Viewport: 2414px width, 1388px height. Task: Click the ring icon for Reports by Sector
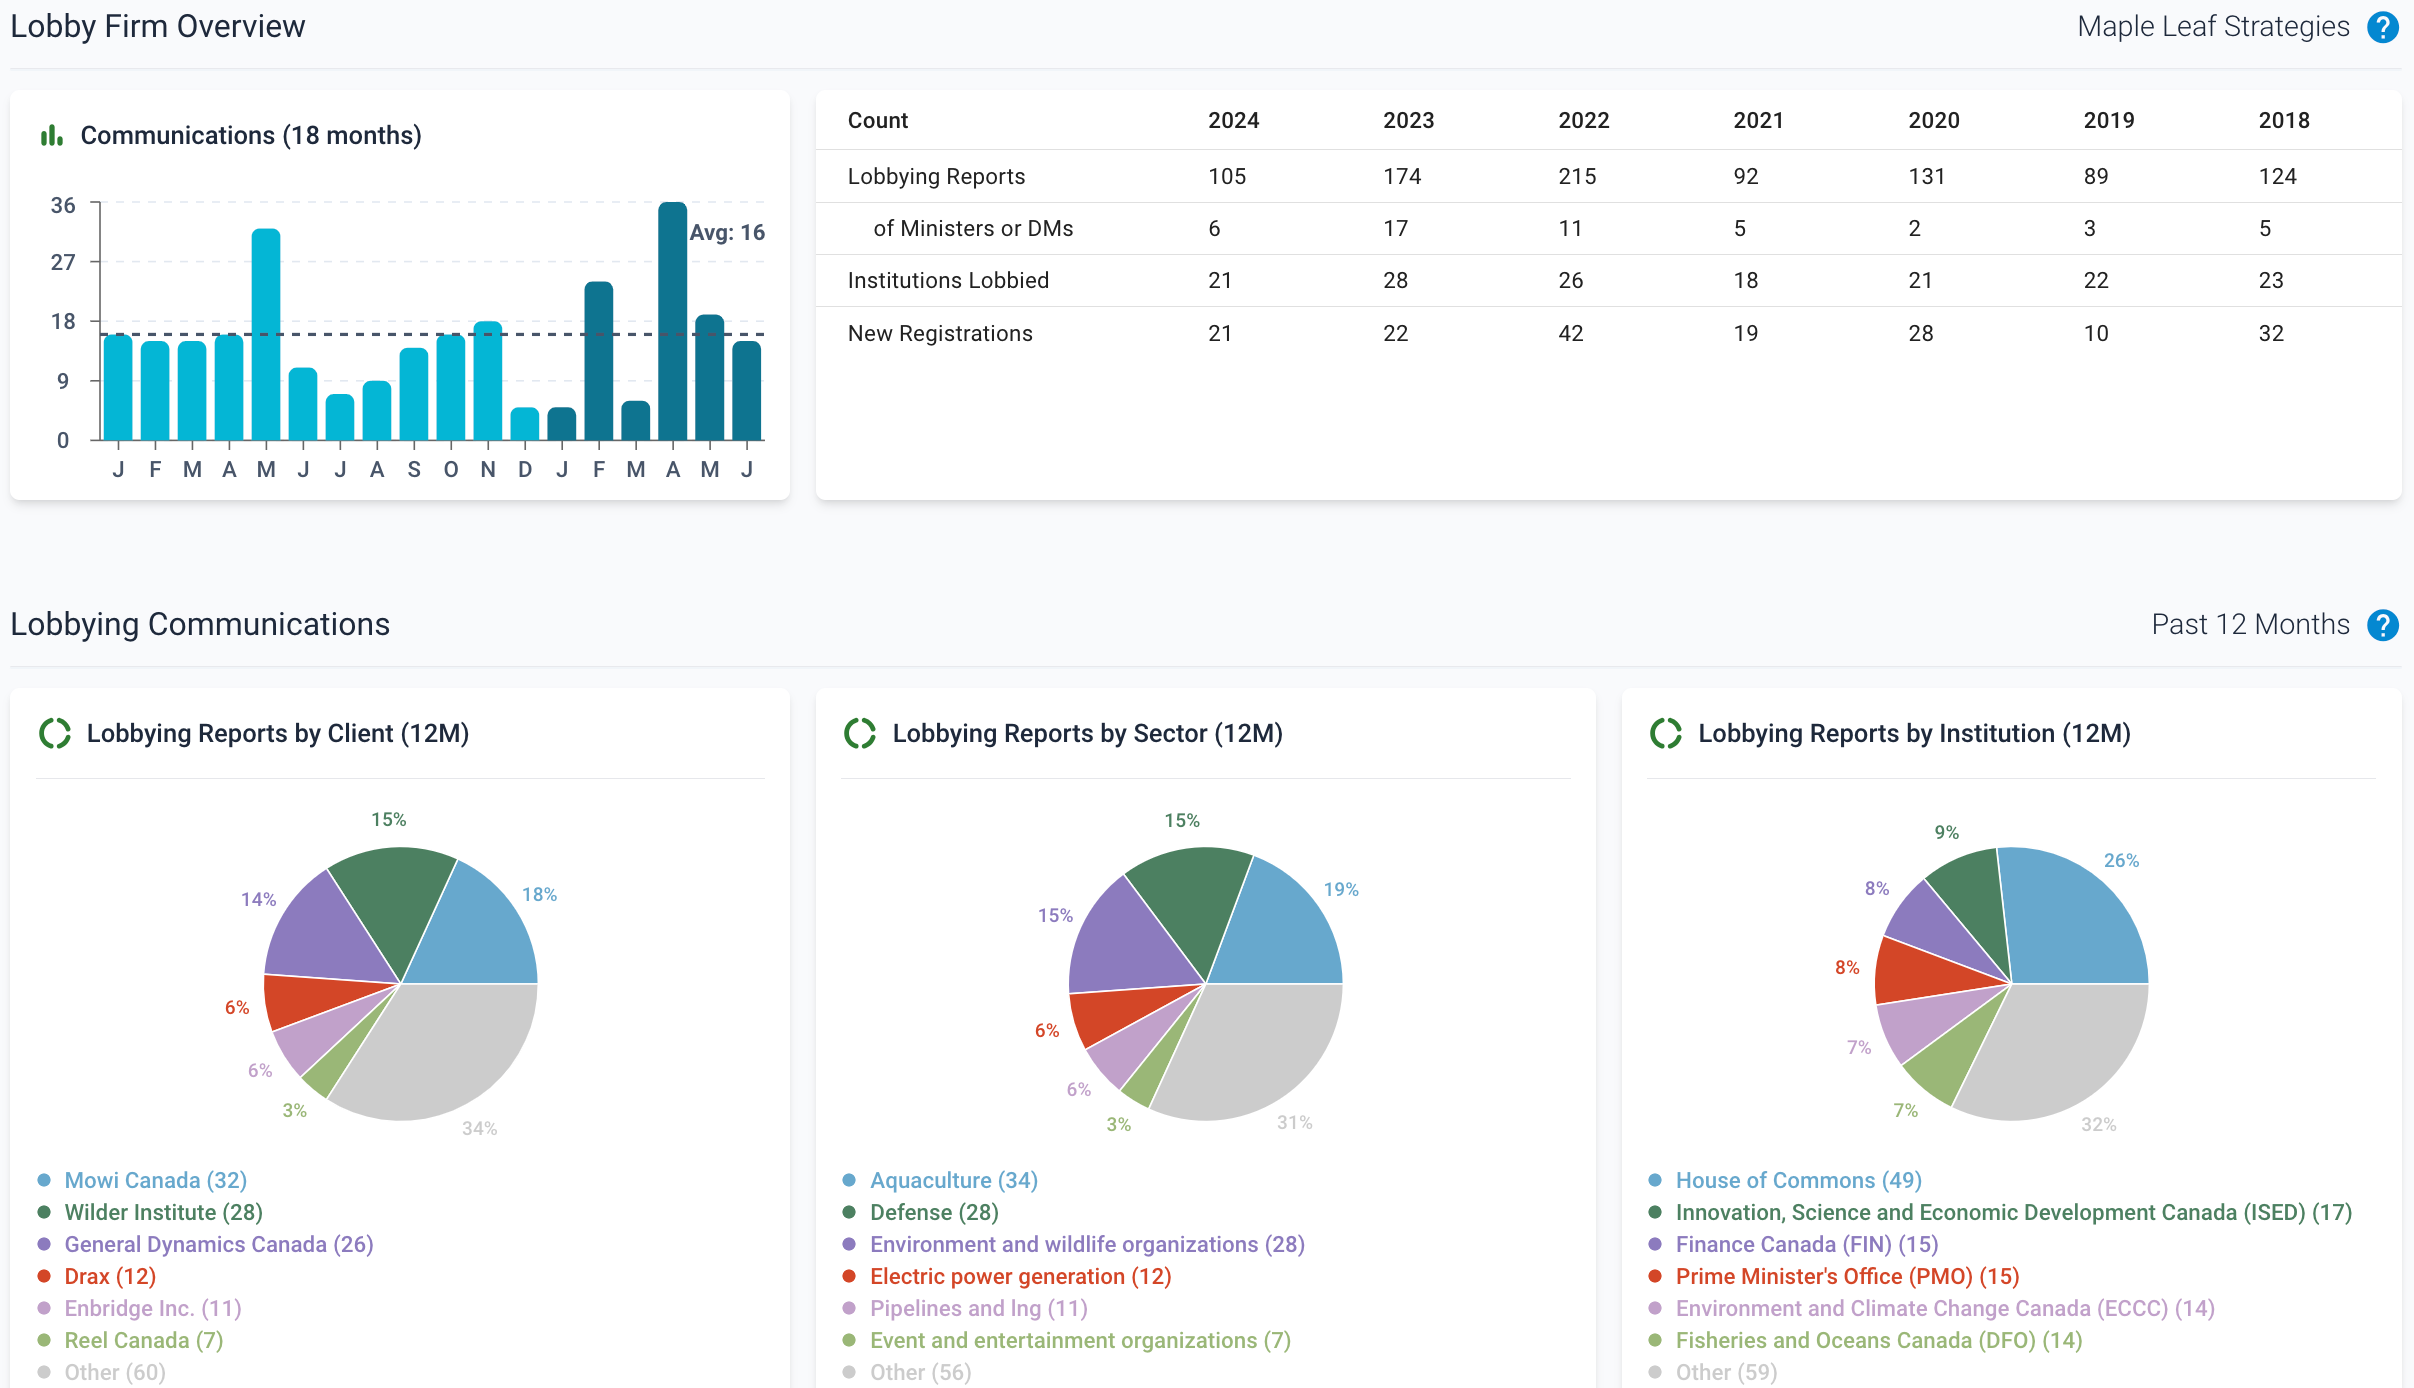(x=860, y=733)
